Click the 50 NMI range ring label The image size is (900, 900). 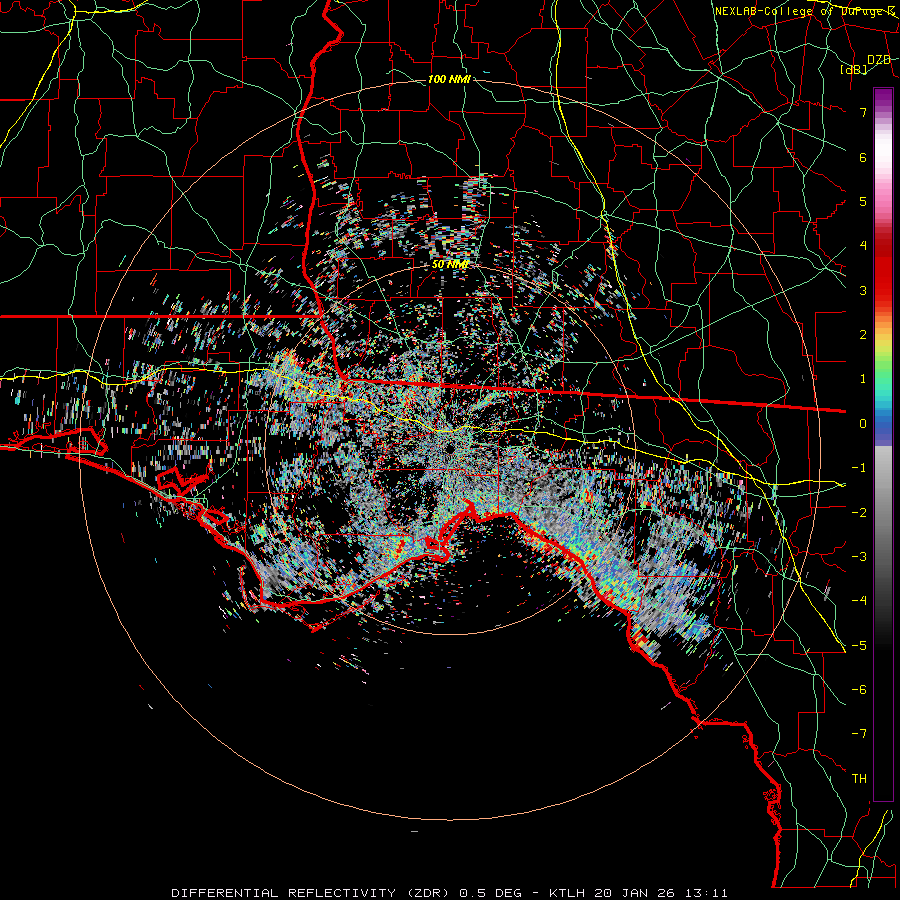point(450,264)
